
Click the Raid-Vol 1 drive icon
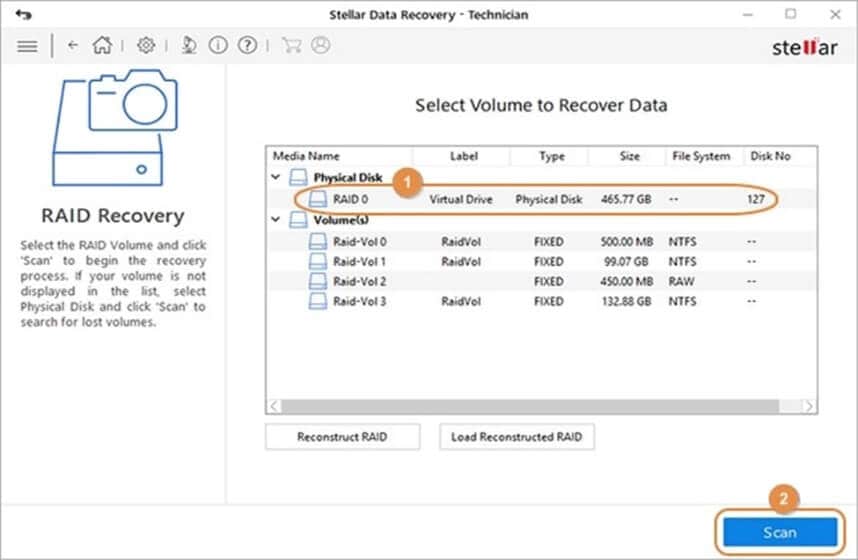point(318,262)
